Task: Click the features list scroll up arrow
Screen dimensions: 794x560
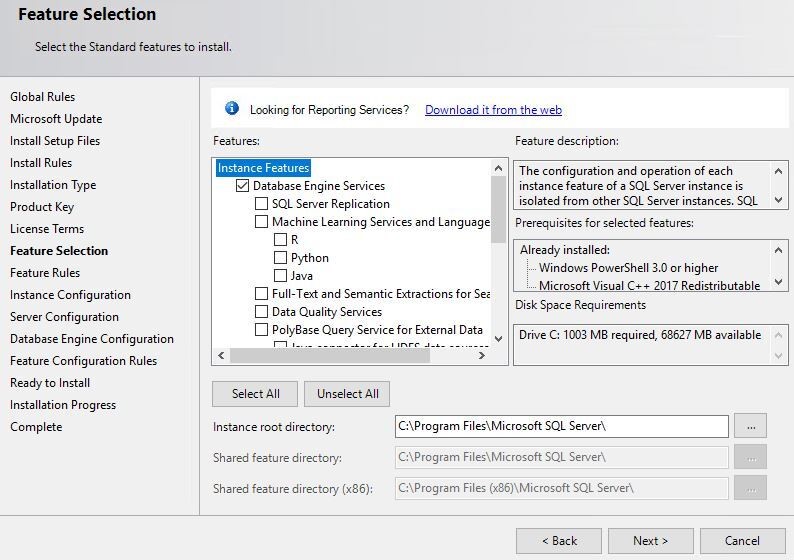Action: pos(498,168)
